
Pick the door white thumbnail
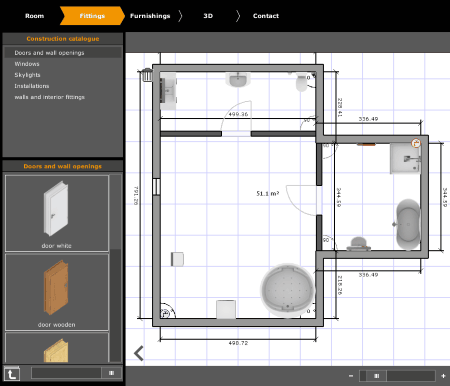(57, 213)
